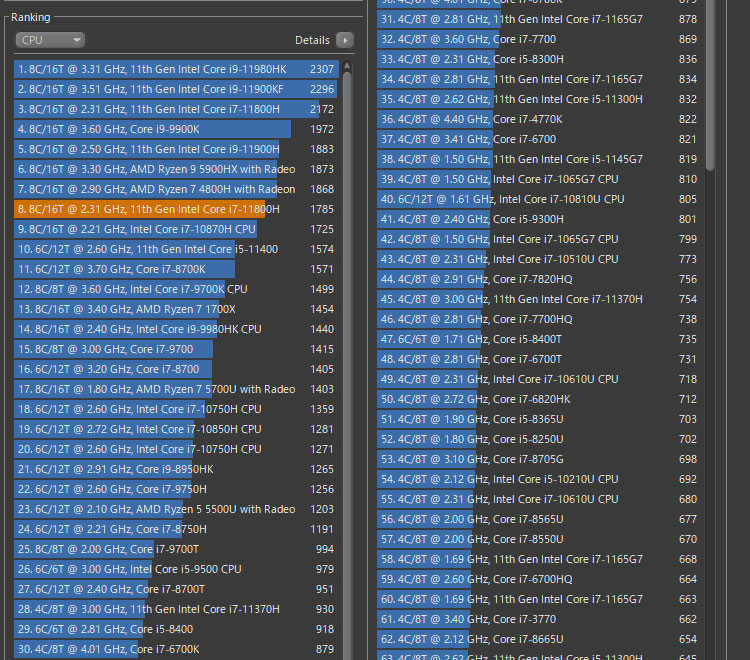Select the Core i5-8365U row
The image size is (750, 660).
[540, 419]
